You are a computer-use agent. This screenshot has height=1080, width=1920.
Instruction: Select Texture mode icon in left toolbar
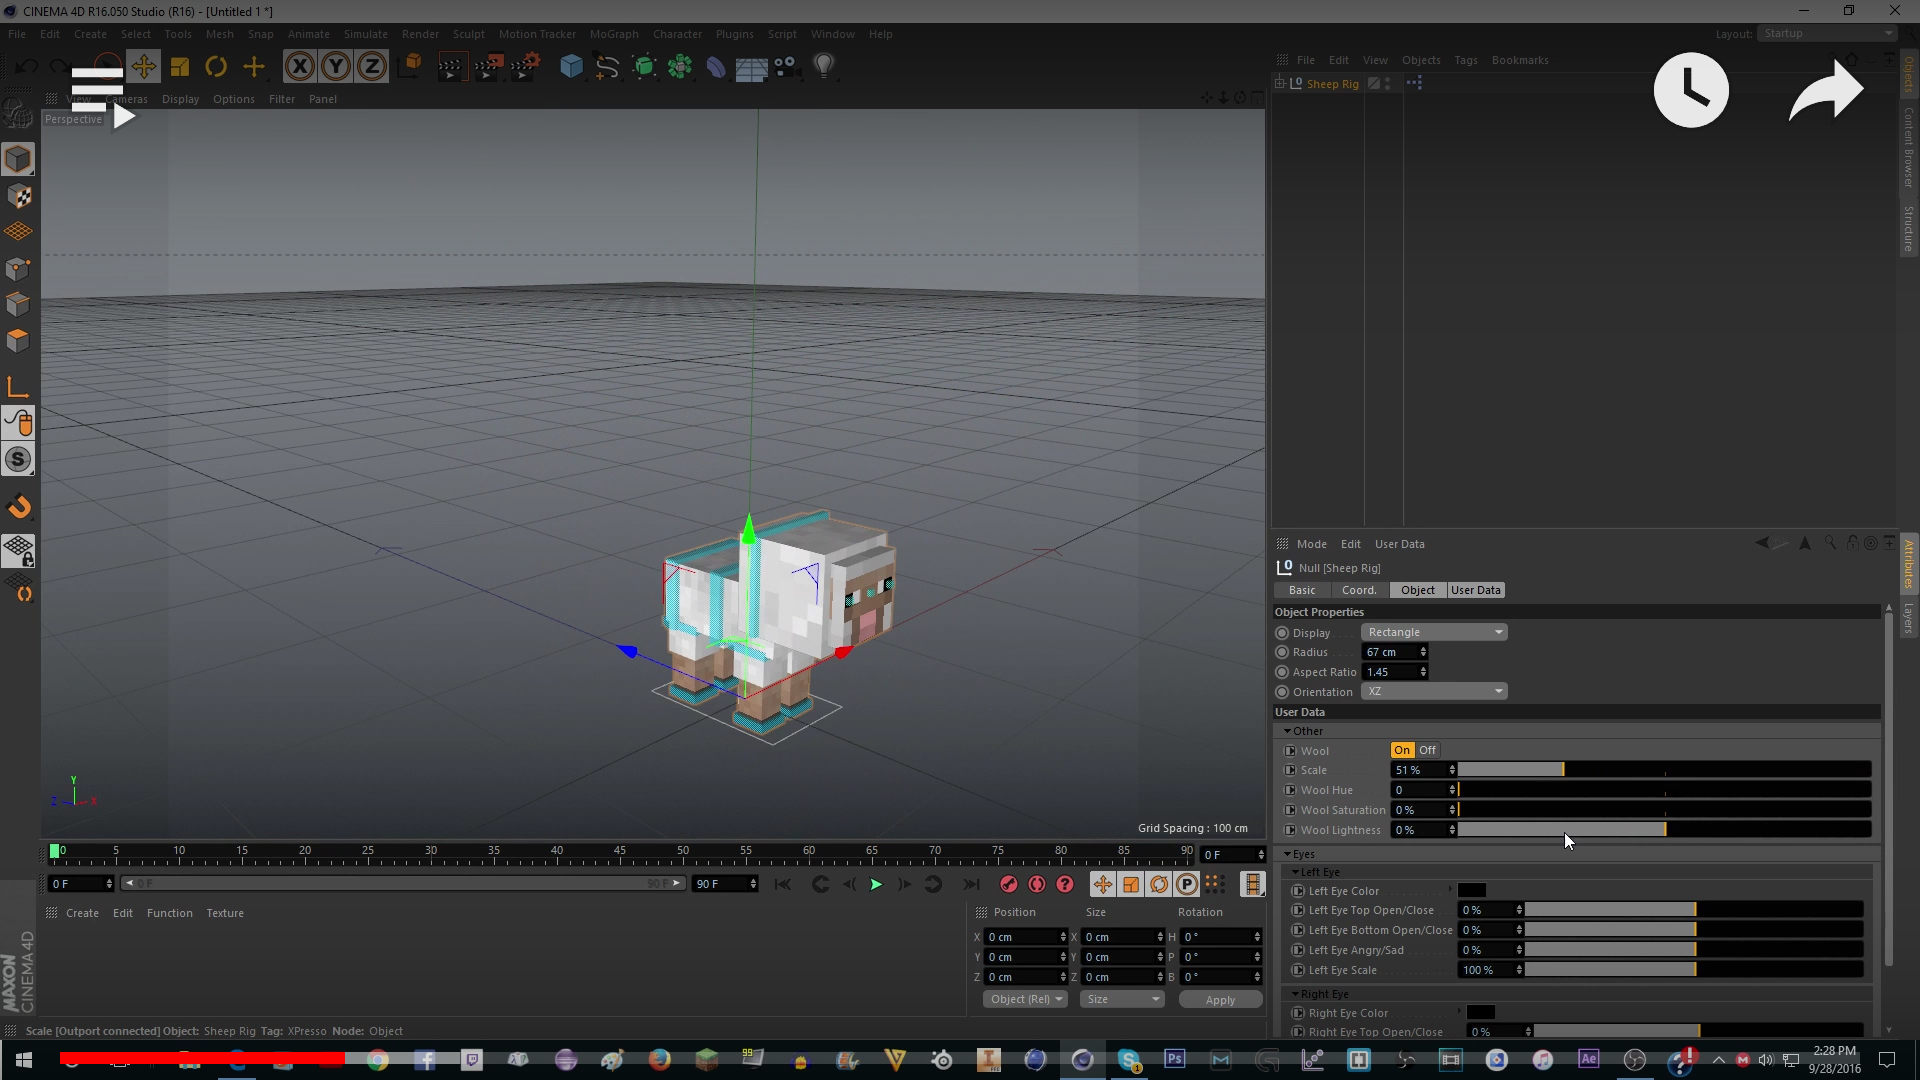(x=18, y=196)
